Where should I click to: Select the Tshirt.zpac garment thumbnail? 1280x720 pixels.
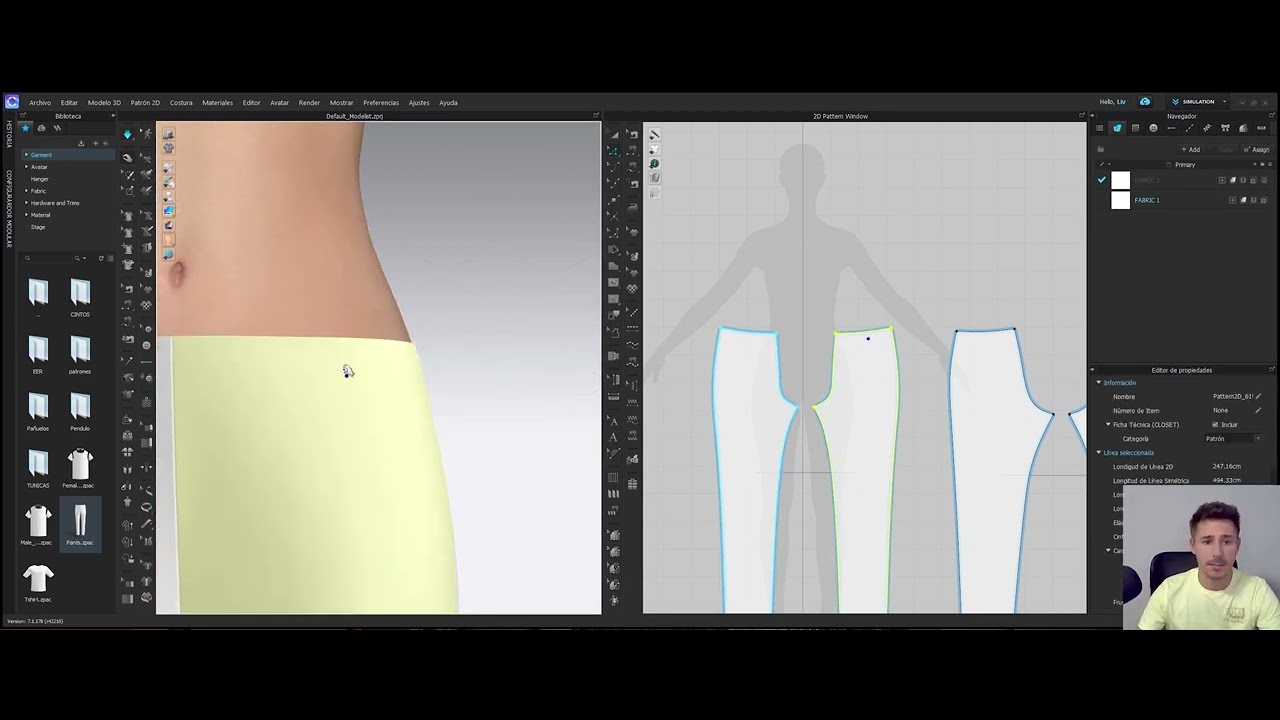[x=38, y=582]
